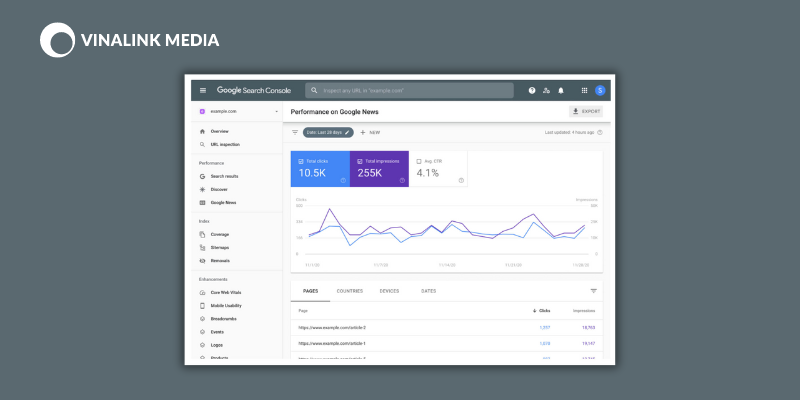Click help icon on Avg. CTR card
The image size is (800, 400).
pos(461,180)
